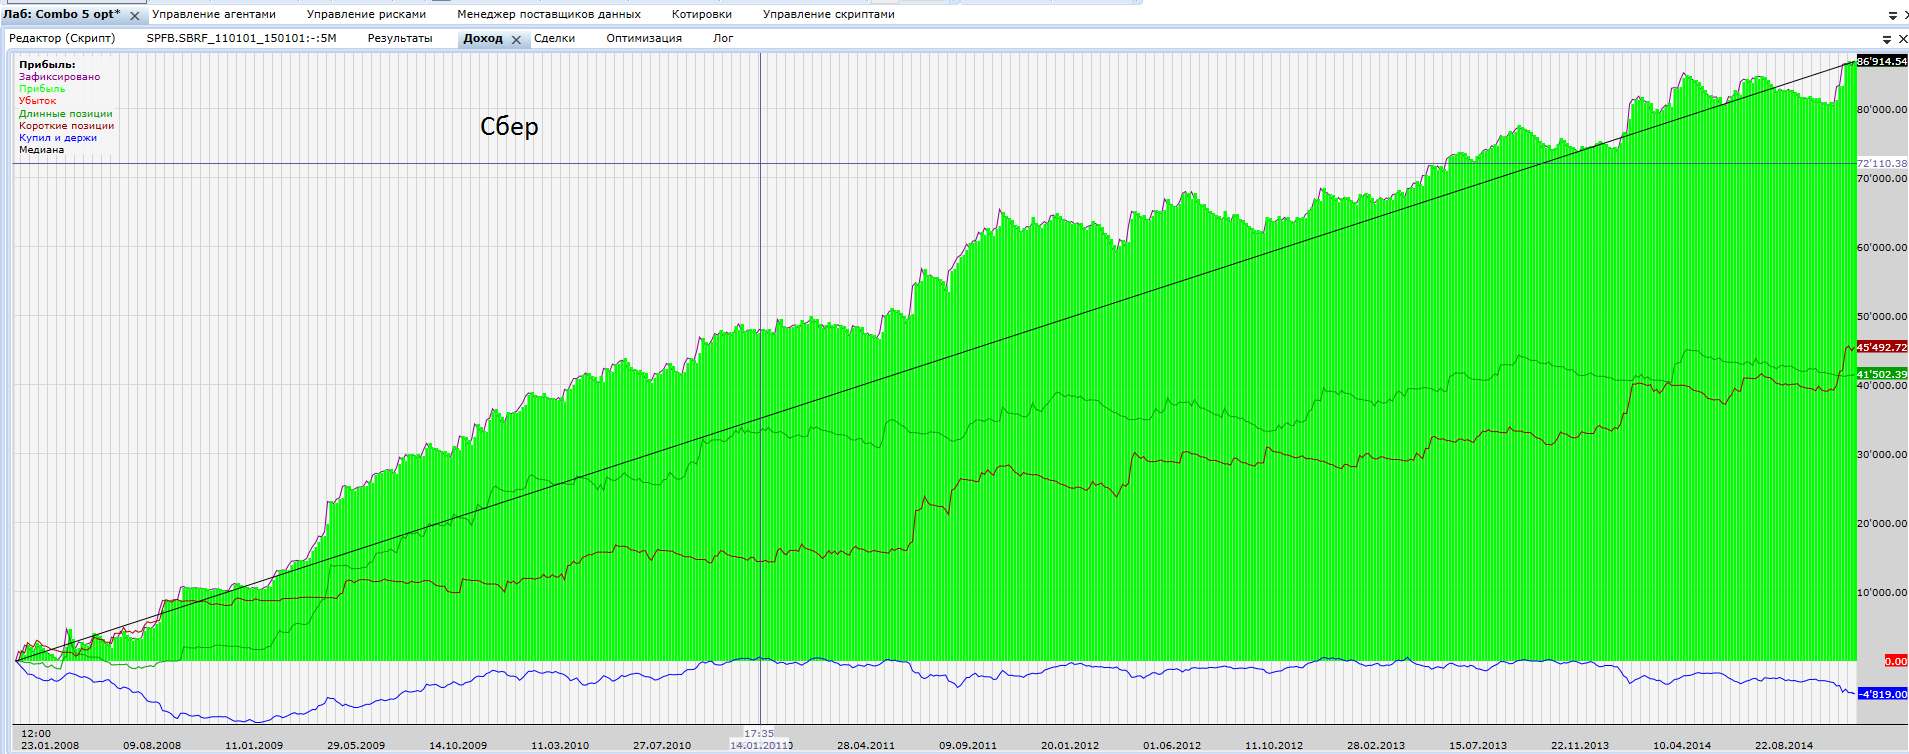
Task: Click the Медиана legend entry
Action: point(42,150)
